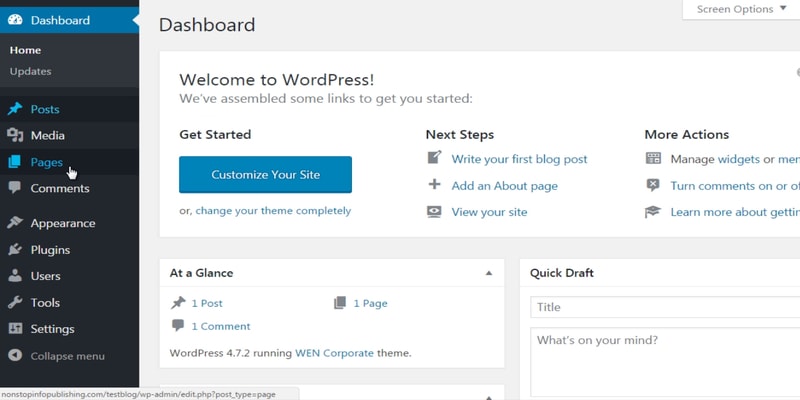Click the 'What's on your mind?' textarea

pos(664,360)
